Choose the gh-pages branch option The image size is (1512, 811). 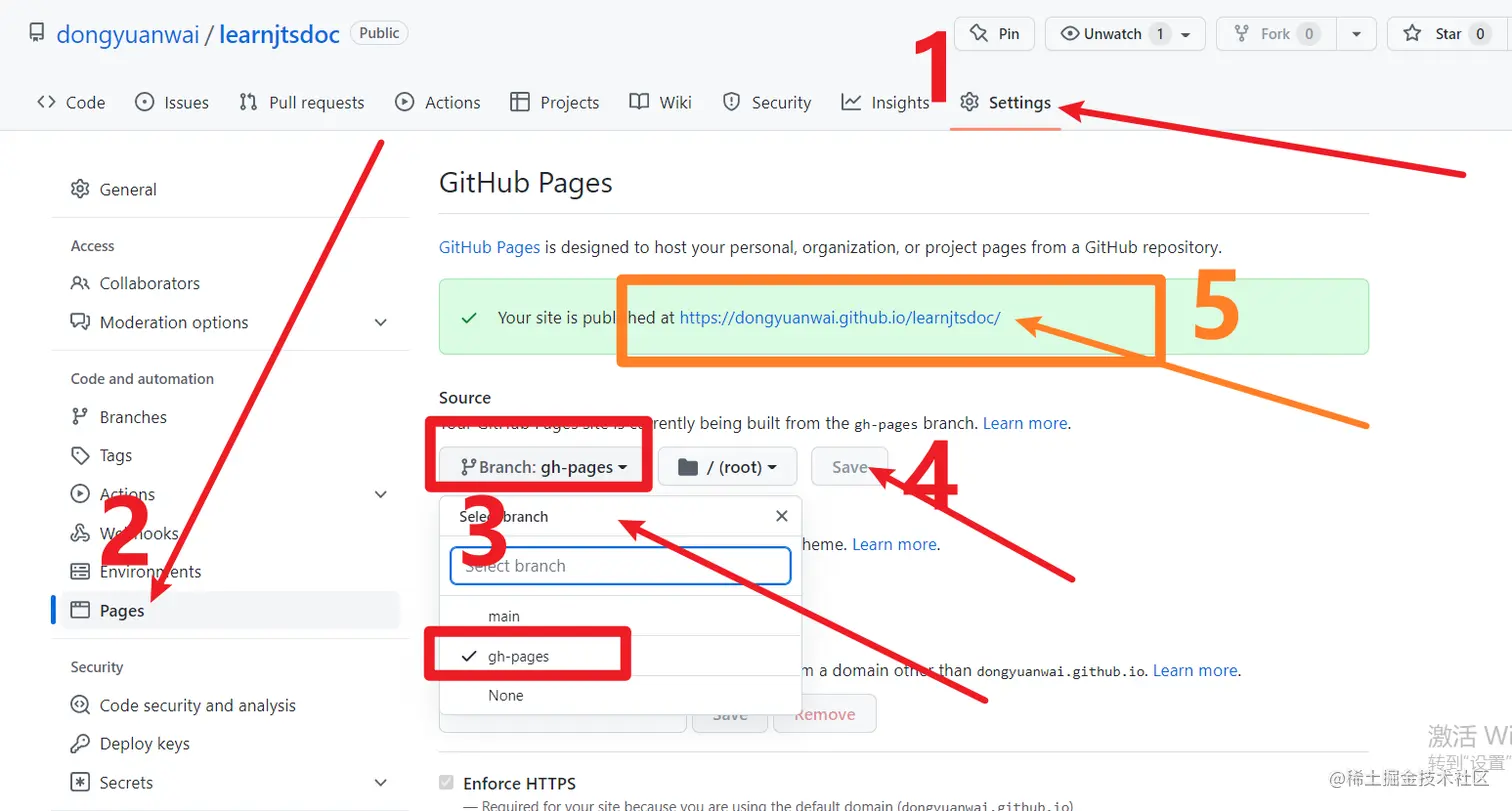click(620, 656)
